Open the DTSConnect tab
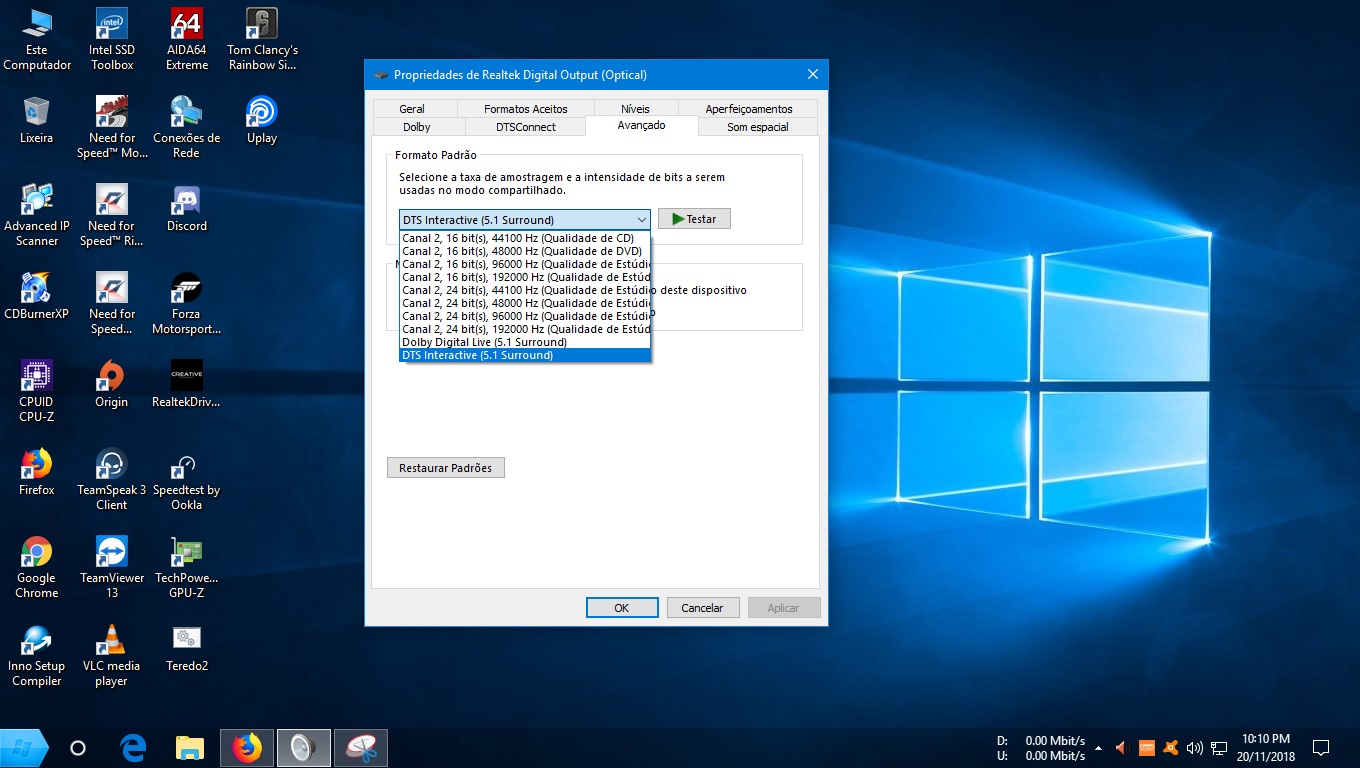The width and height of the screenshot is (1360, 768). [x=526, y=127]
